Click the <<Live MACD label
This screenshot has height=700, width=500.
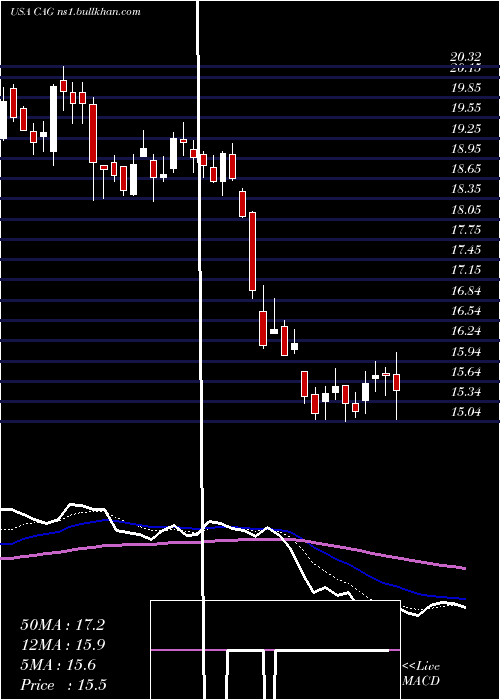[x=421, y=674]
